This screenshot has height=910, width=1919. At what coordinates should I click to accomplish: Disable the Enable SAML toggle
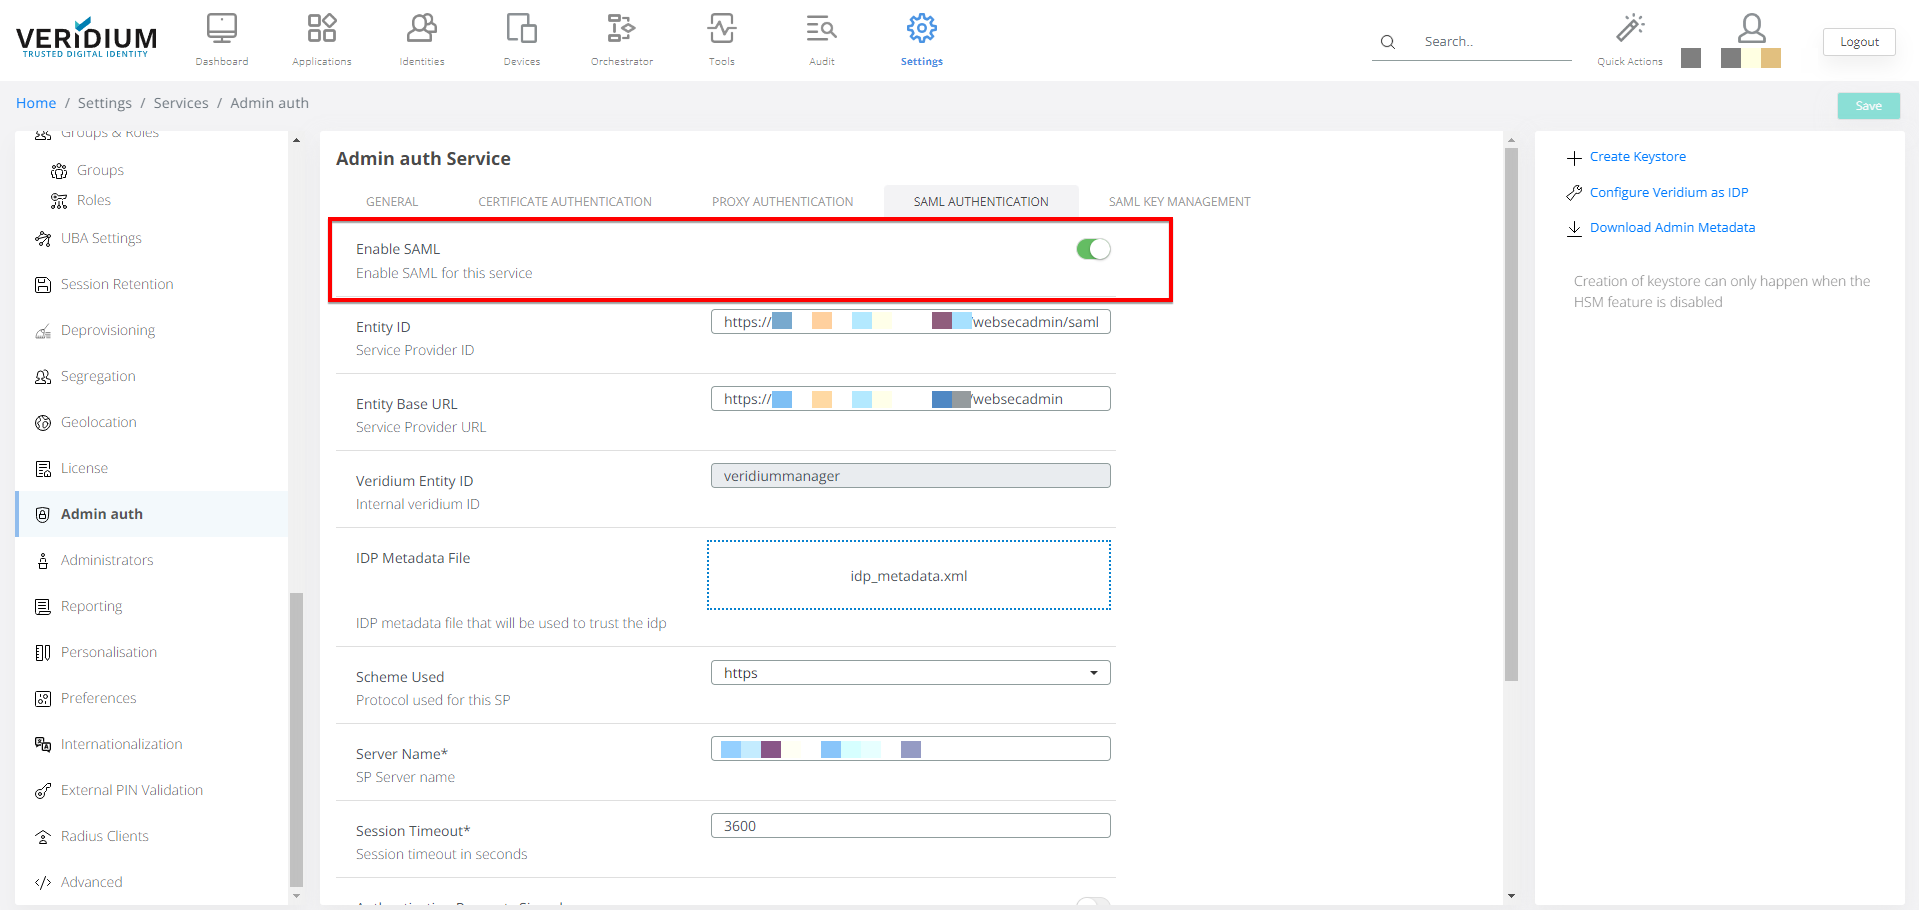1093,248
